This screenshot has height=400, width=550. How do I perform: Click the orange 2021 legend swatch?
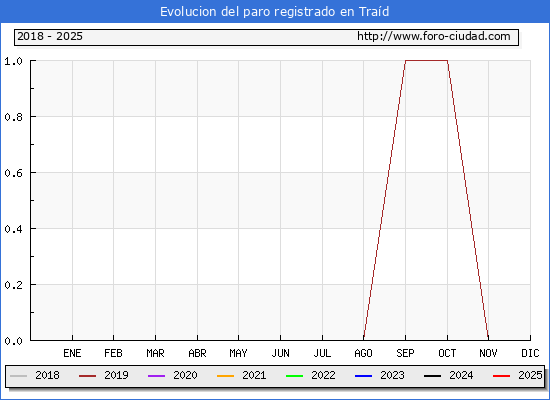pyautogui.click(x=226, y=376)
